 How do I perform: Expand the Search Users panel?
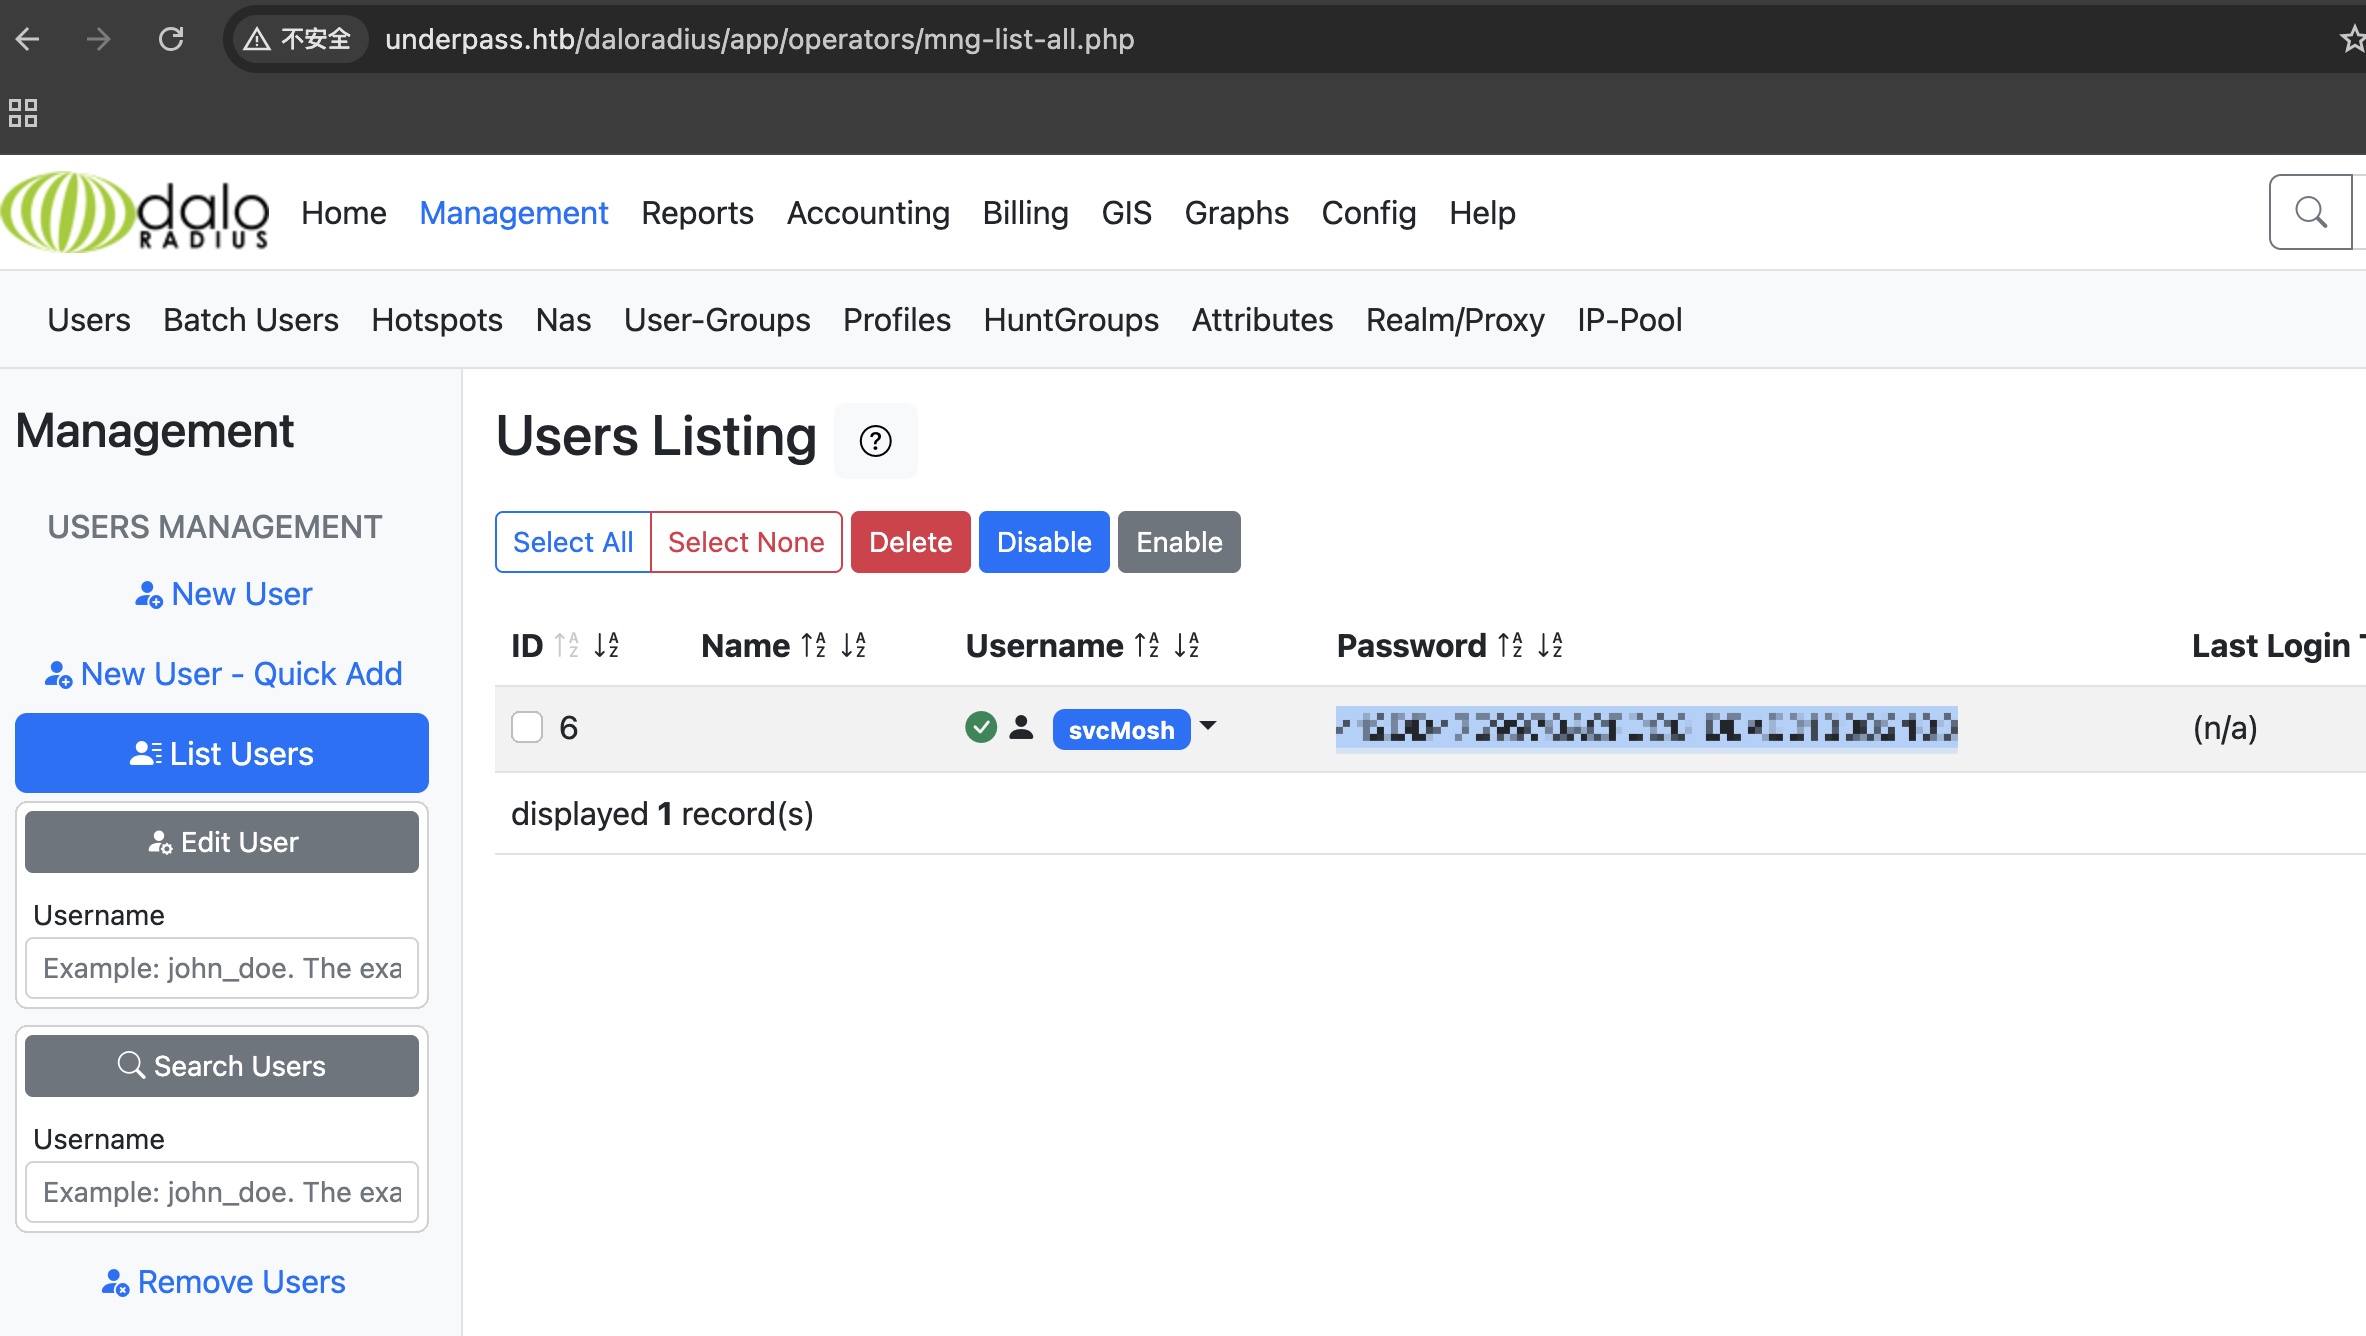(222, 1066)
